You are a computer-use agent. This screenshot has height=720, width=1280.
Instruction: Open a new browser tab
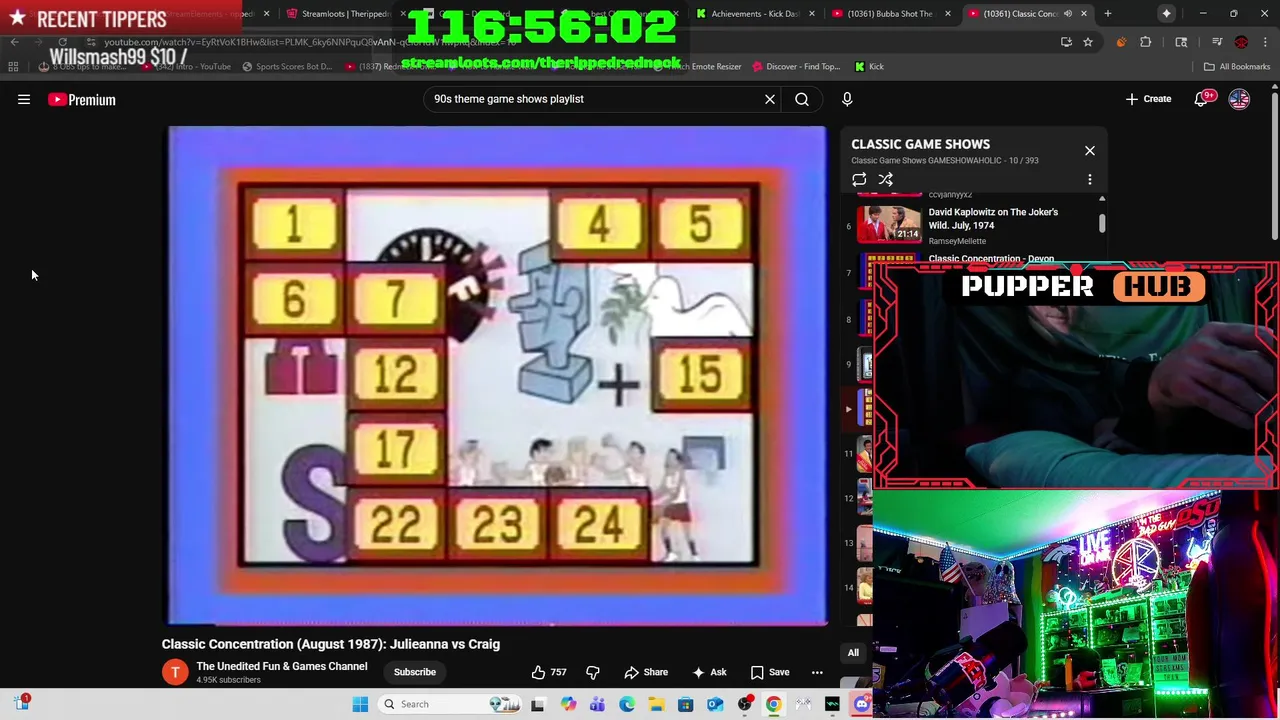point(1108,14)
